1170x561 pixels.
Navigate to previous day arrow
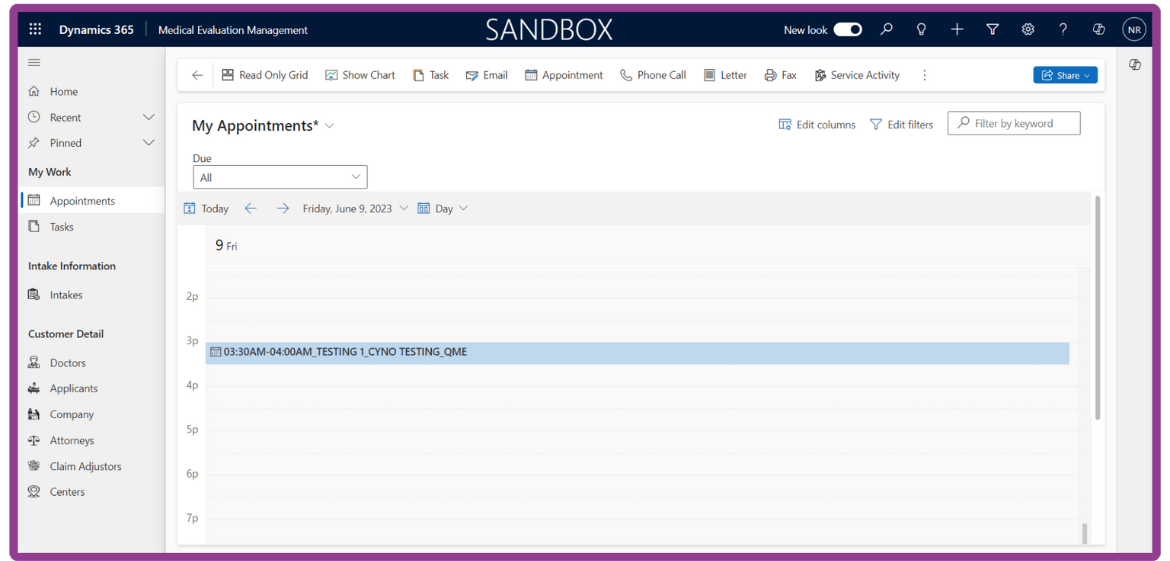[x=251, y=208]
